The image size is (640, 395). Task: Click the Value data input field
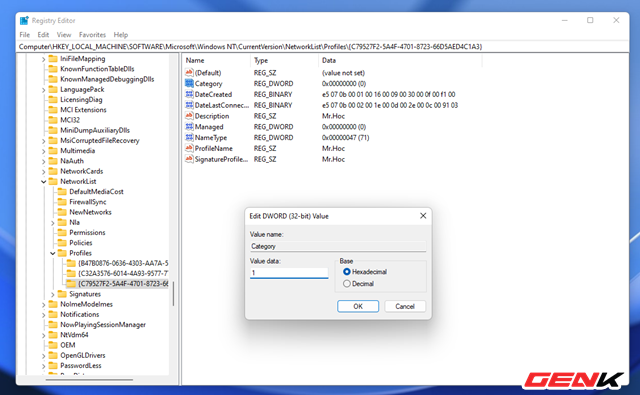[x=289, y=273]
